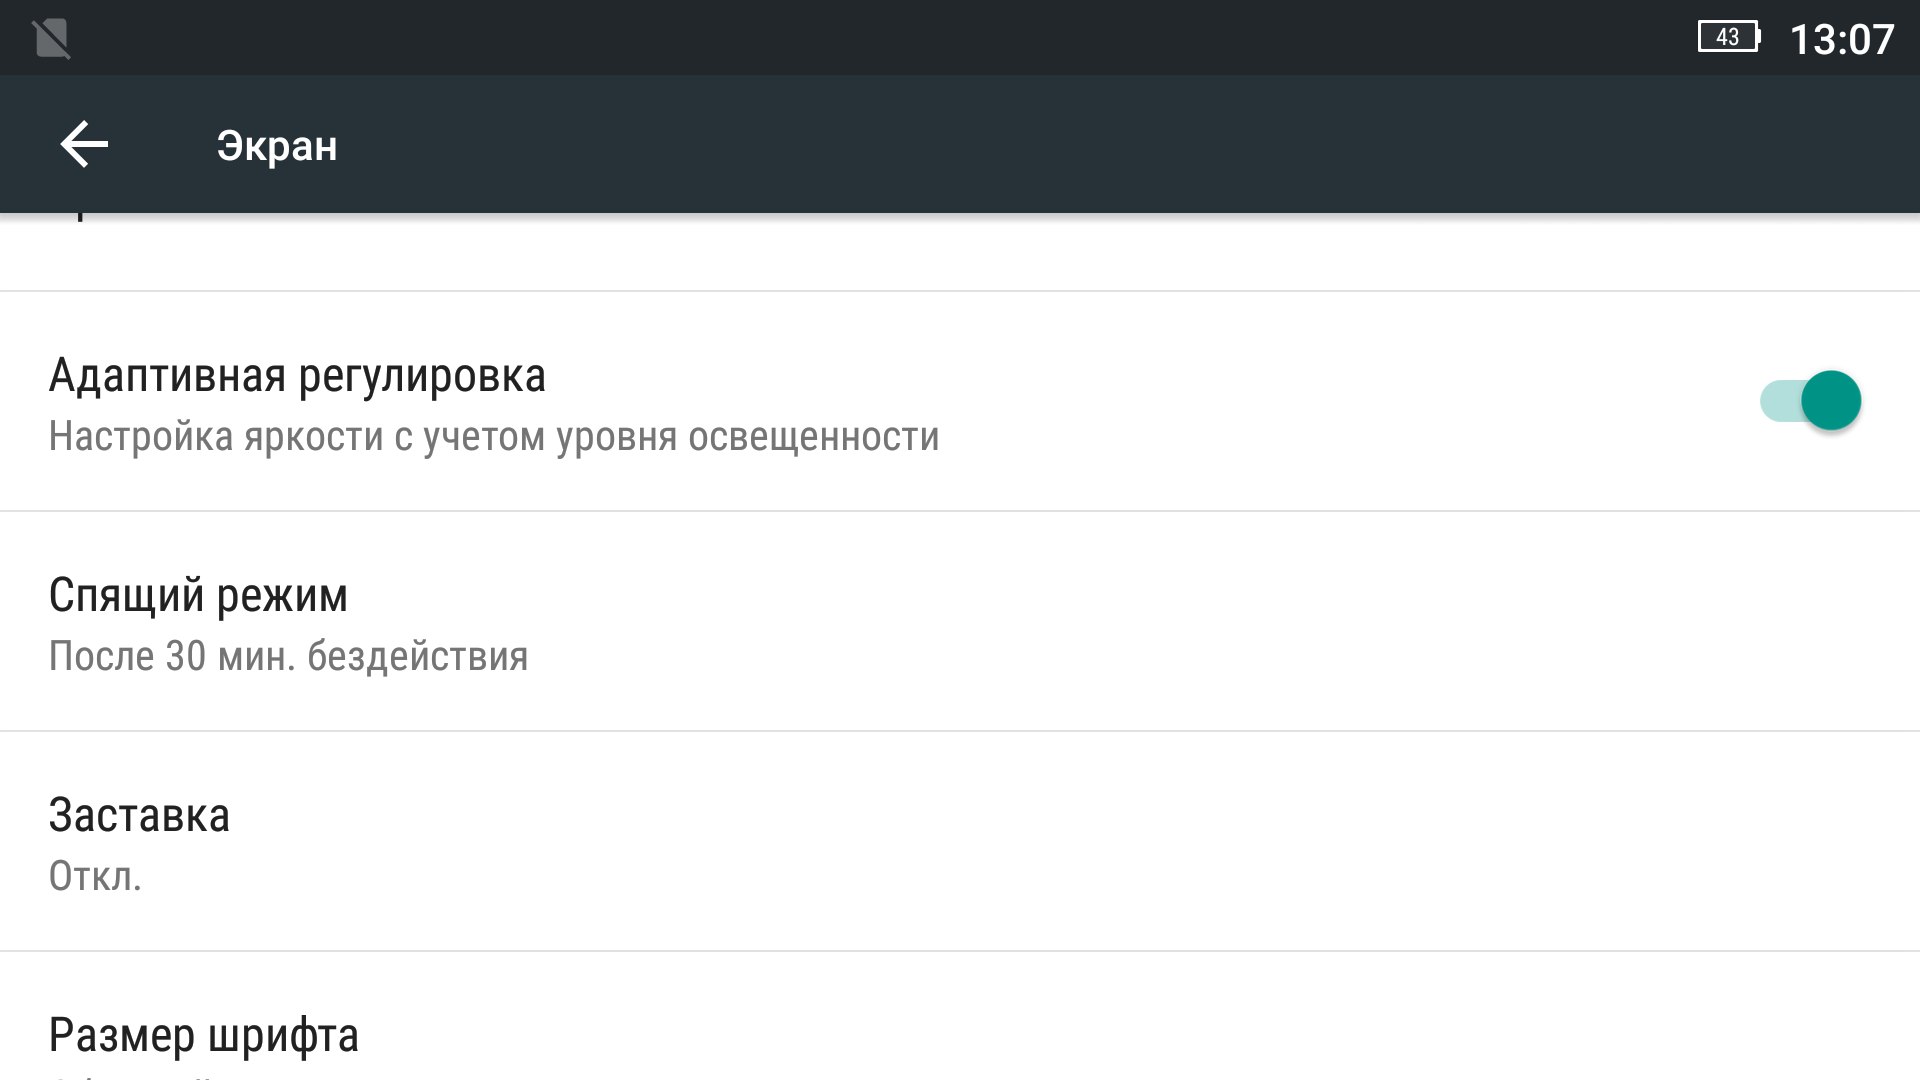Screen dimensions: 1920x1080
Task: Tap the Настройка яркости description text
Action: click(494, 437)
